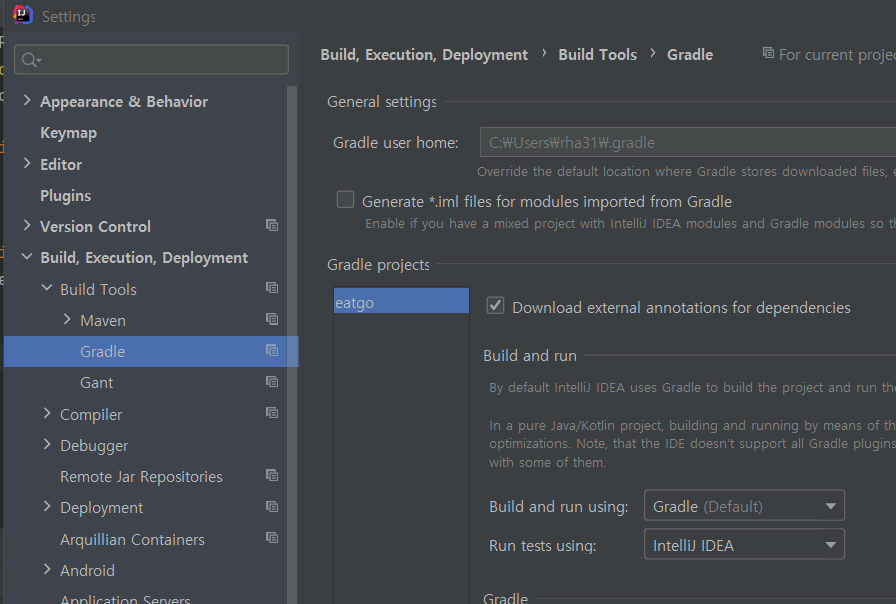Expand the Deployment node
The height and width of the screenshot is (604, 896).
tap(47, 506)
